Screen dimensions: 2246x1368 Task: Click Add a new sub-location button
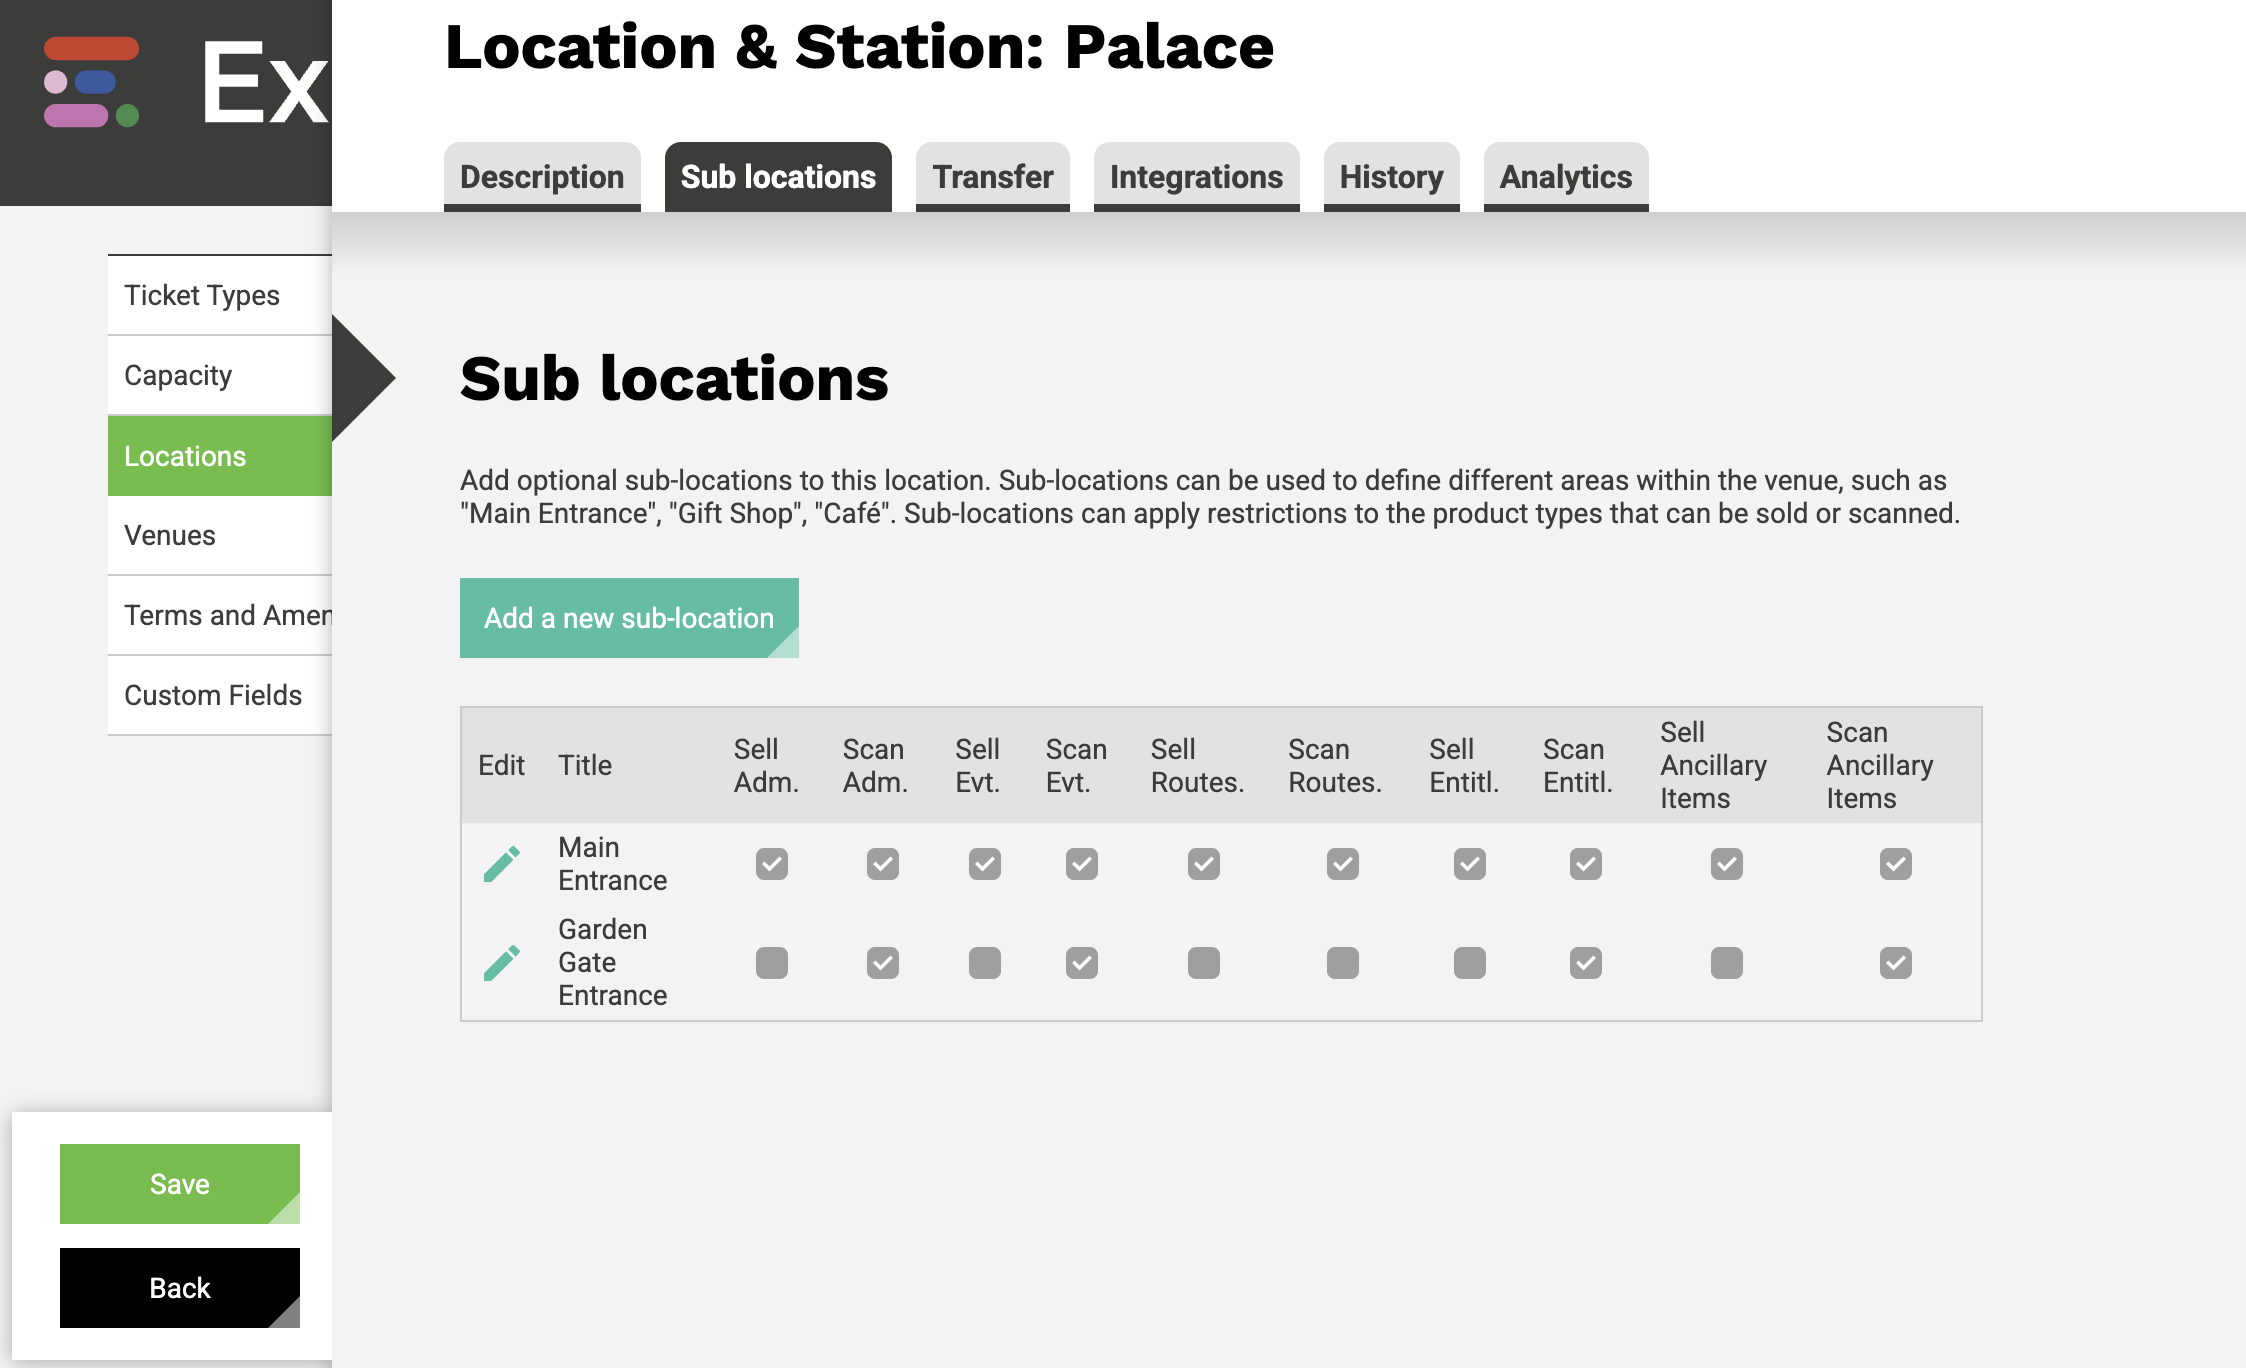pyautogui.click(x=629, y=618)
